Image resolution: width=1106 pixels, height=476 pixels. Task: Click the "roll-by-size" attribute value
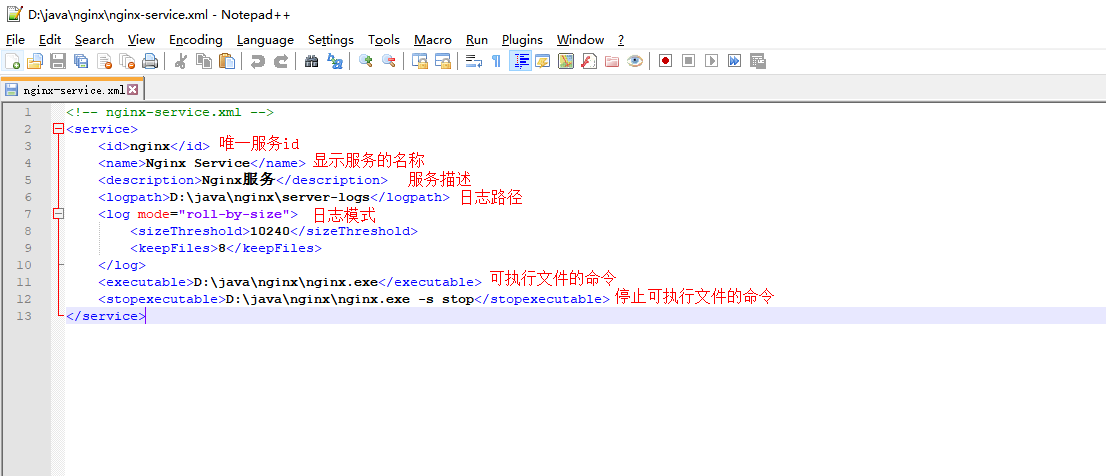click(x=236, y=214)
